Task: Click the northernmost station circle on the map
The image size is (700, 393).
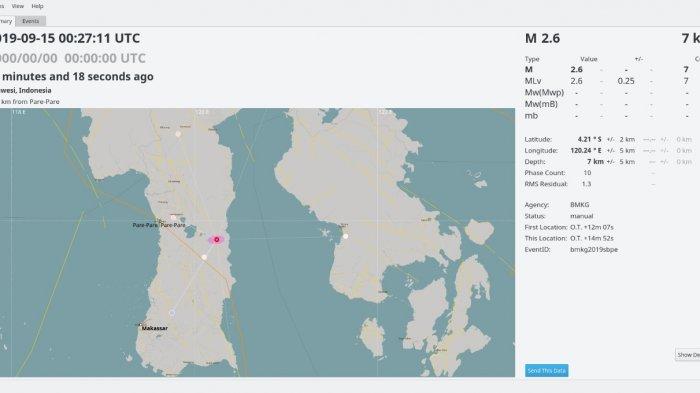Action: [178, 134]
